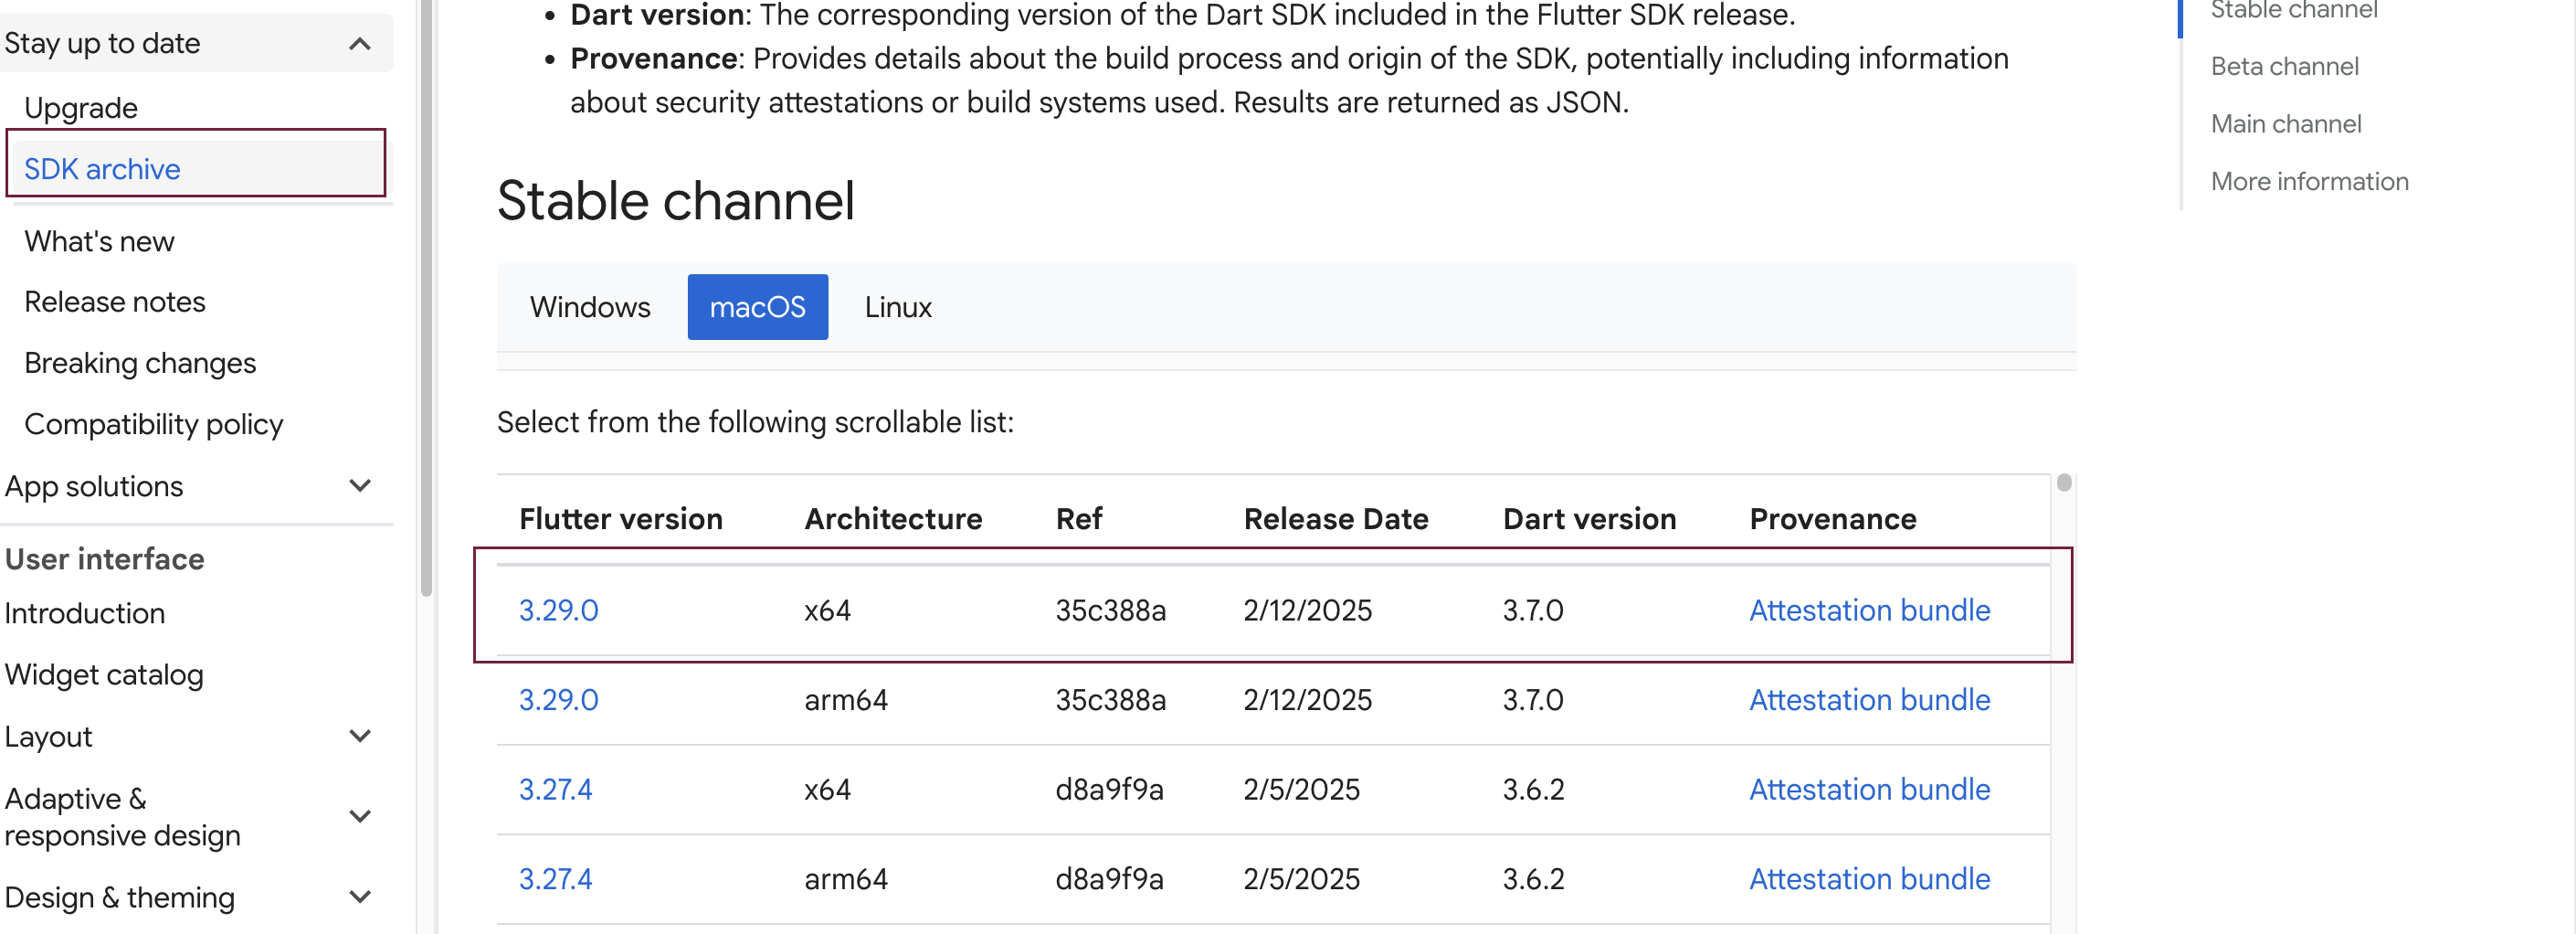
Task: Click the Provenance column header
Action: pos(1832,519)
